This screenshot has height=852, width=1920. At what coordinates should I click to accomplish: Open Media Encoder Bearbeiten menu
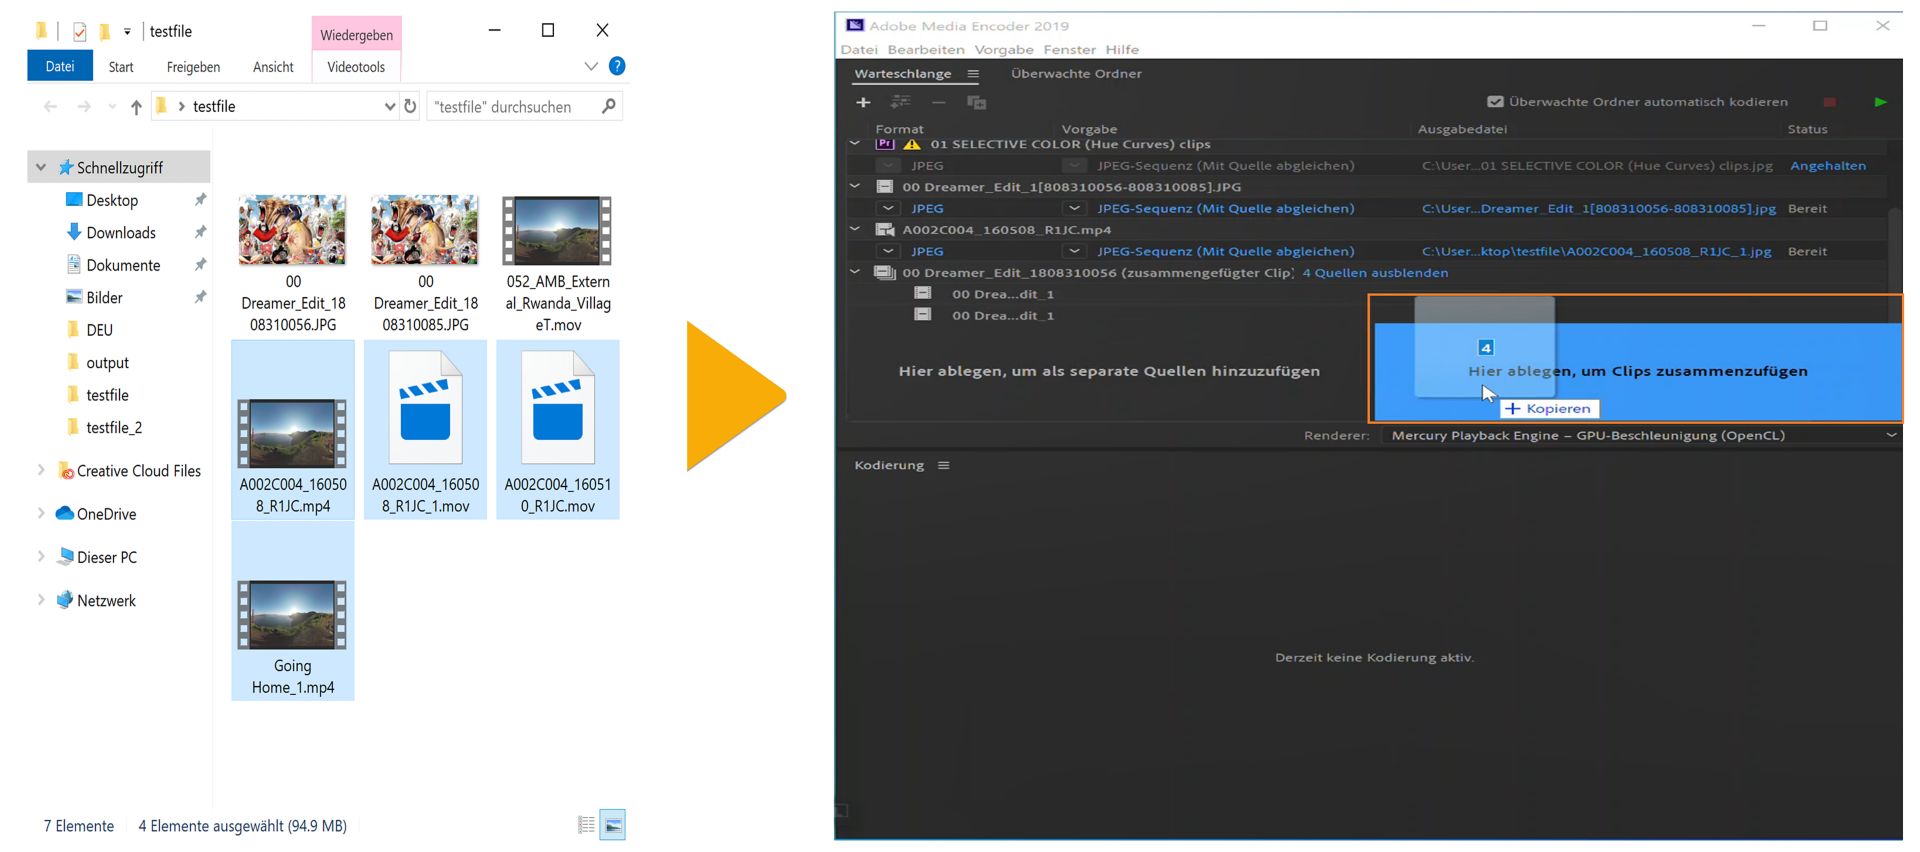[926, 49]
